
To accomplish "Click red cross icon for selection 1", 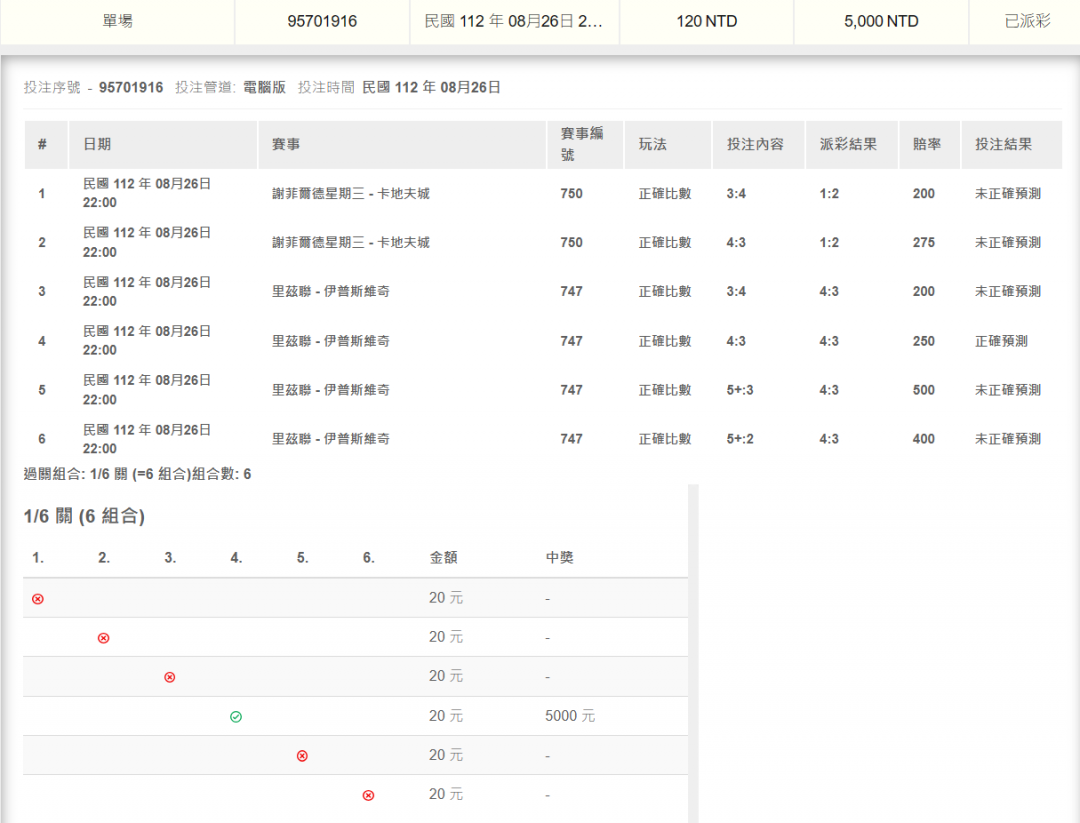I will pos(38,599).
